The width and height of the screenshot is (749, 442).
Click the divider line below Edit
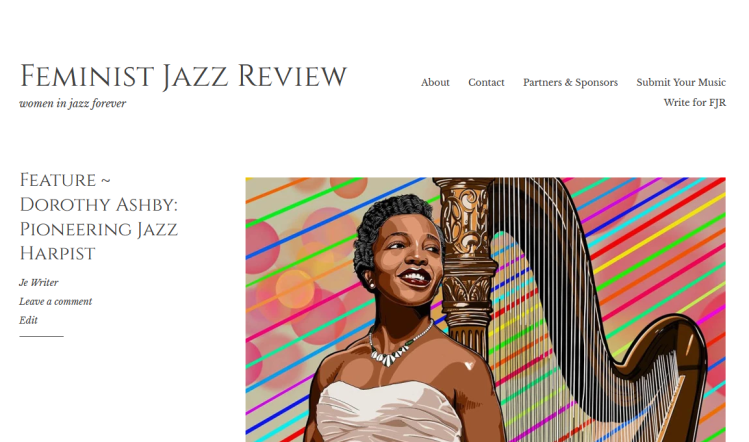(x=41, y=336)
